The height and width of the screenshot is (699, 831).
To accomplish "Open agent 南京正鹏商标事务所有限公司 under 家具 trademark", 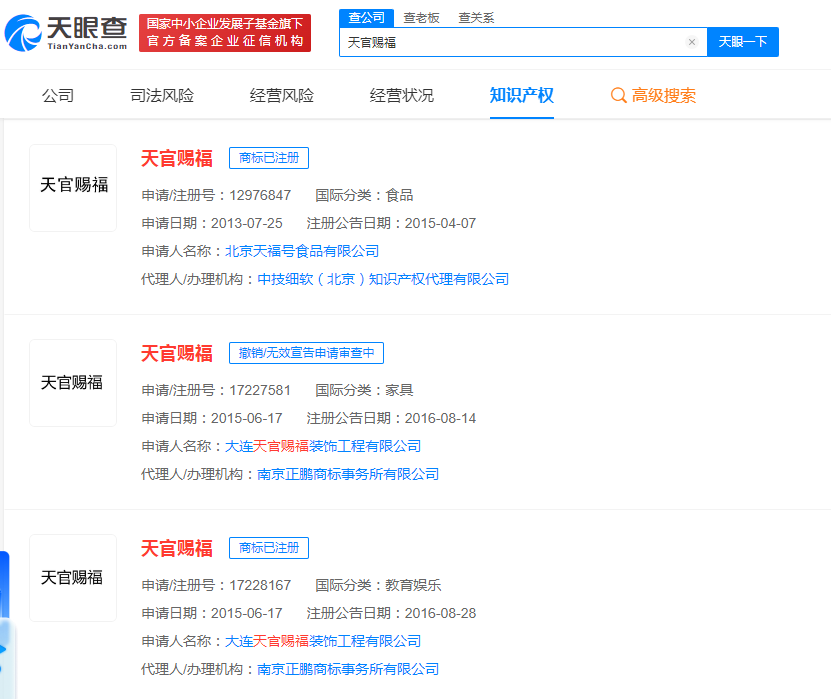I will [348, 474].
